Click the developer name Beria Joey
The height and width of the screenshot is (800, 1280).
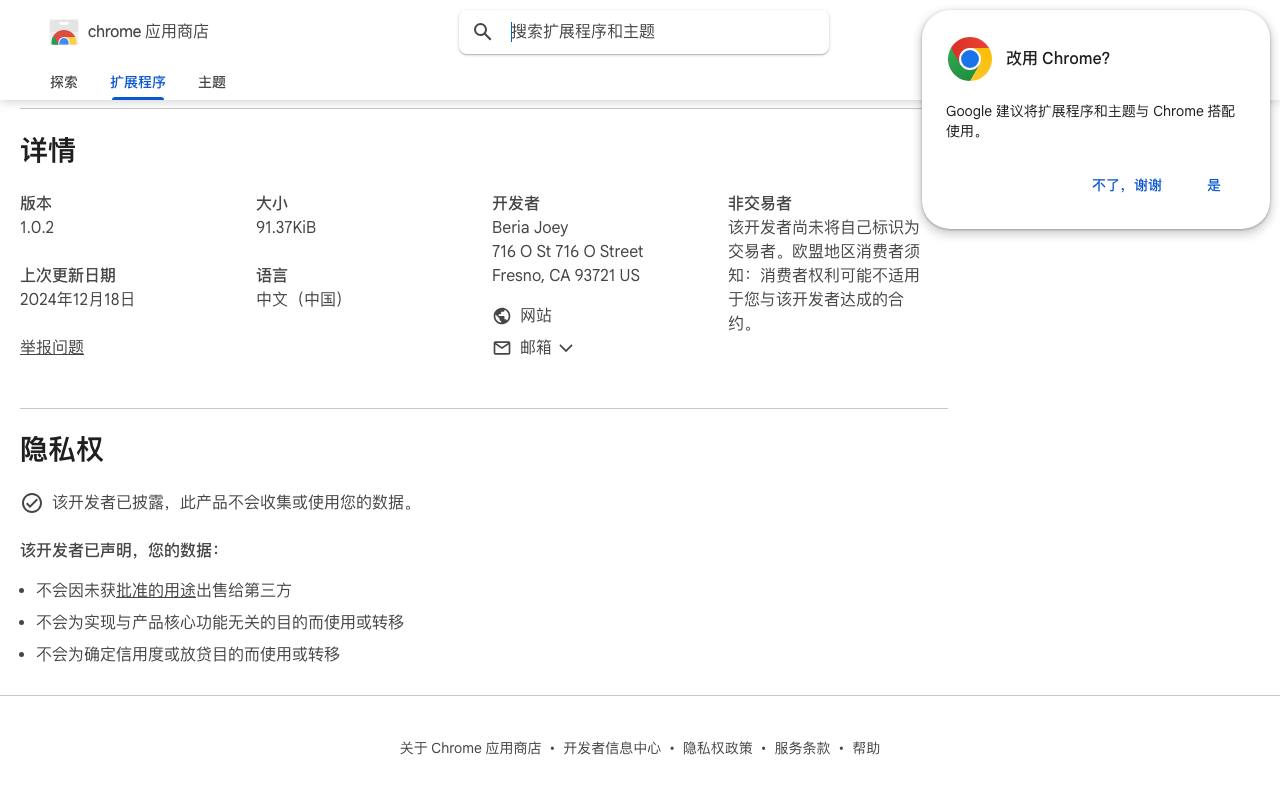tap(530, 228)
